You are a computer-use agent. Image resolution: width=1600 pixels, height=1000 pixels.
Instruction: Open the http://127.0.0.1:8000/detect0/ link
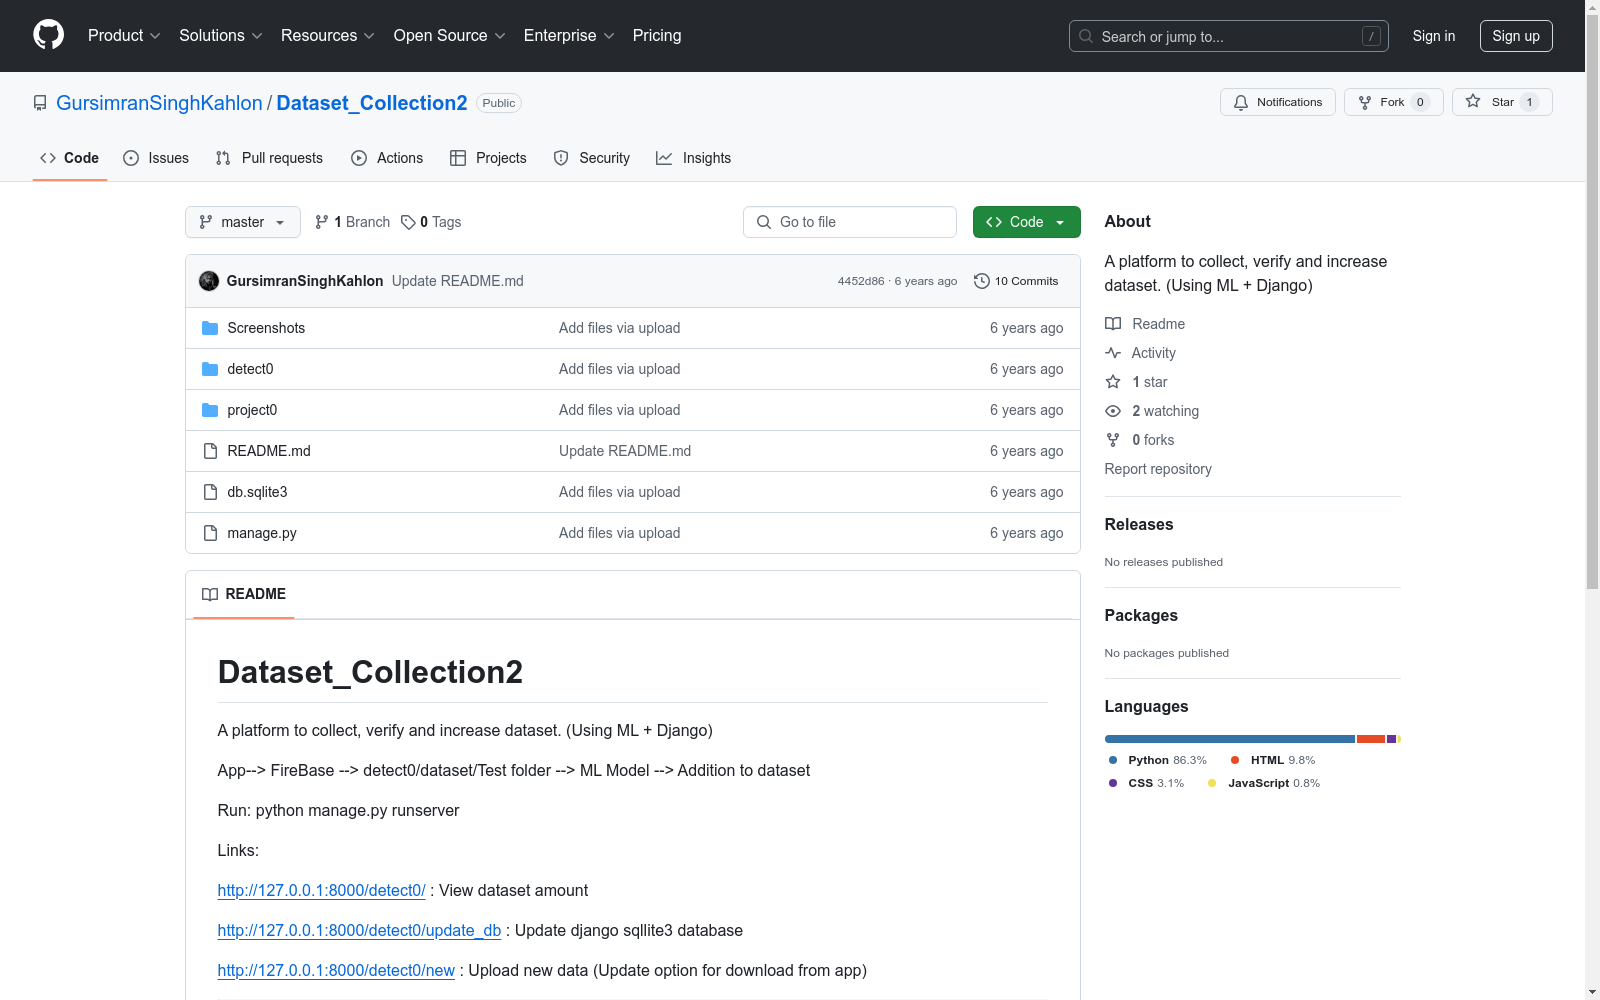point(322,890)
